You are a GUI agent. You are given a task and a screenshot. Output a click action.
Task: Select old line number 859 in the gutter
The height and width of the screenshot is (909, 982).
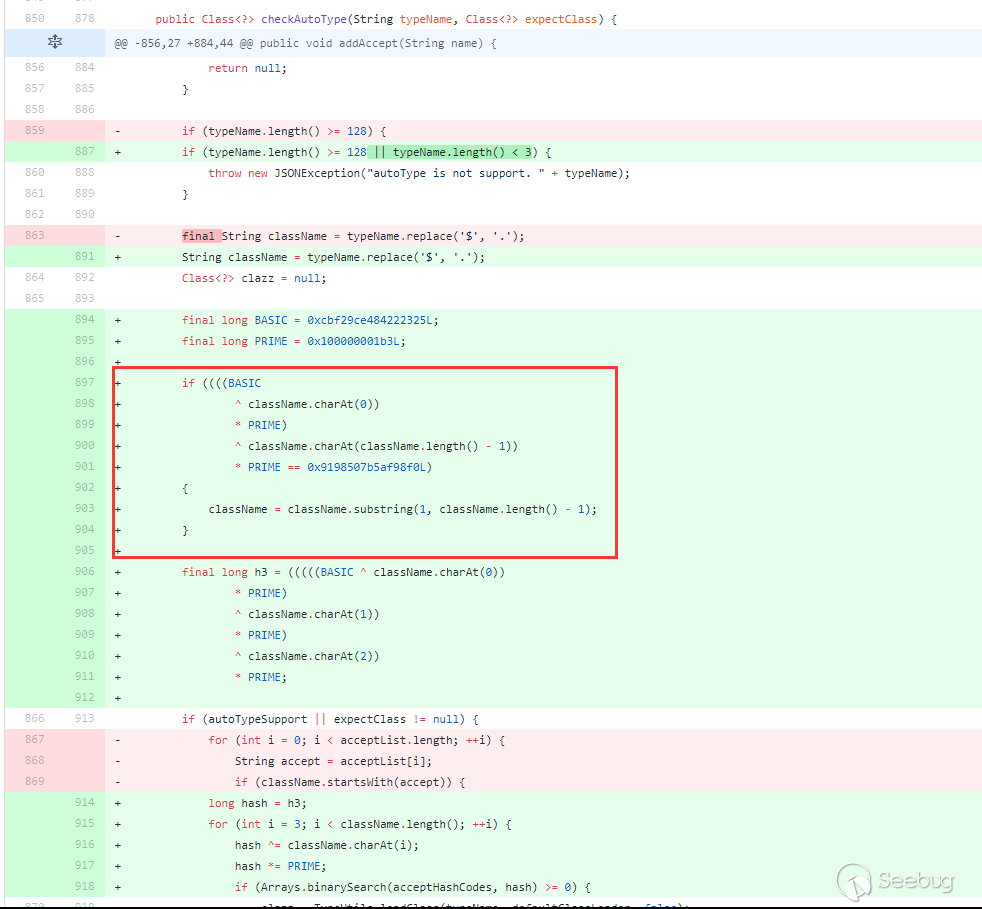point(34,130)
